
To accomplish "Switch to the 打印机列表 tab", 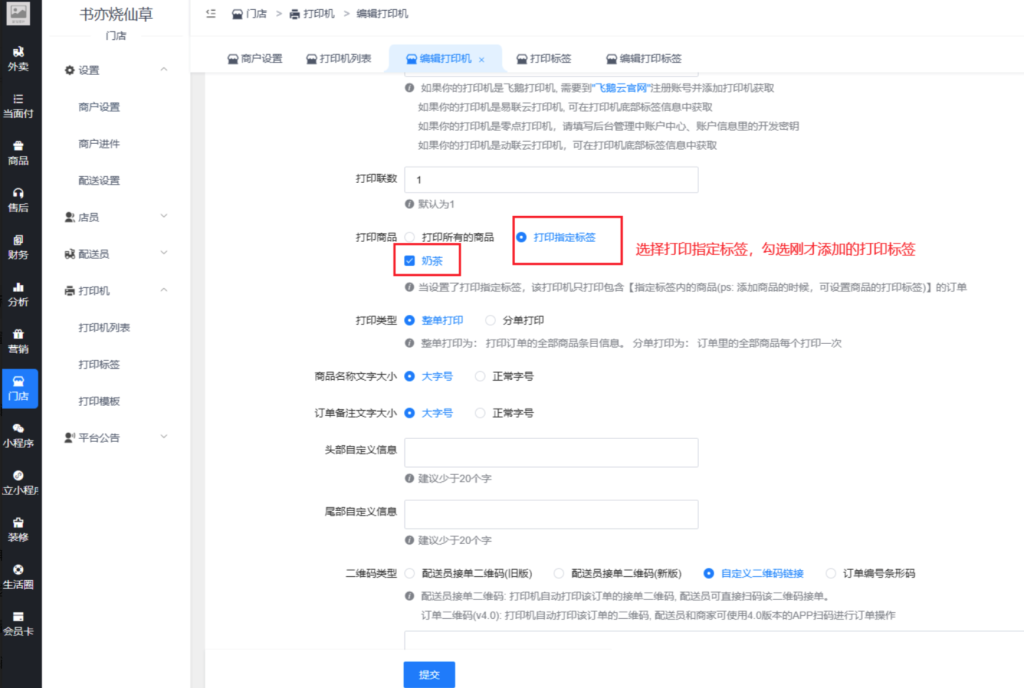I will [339, 59].
